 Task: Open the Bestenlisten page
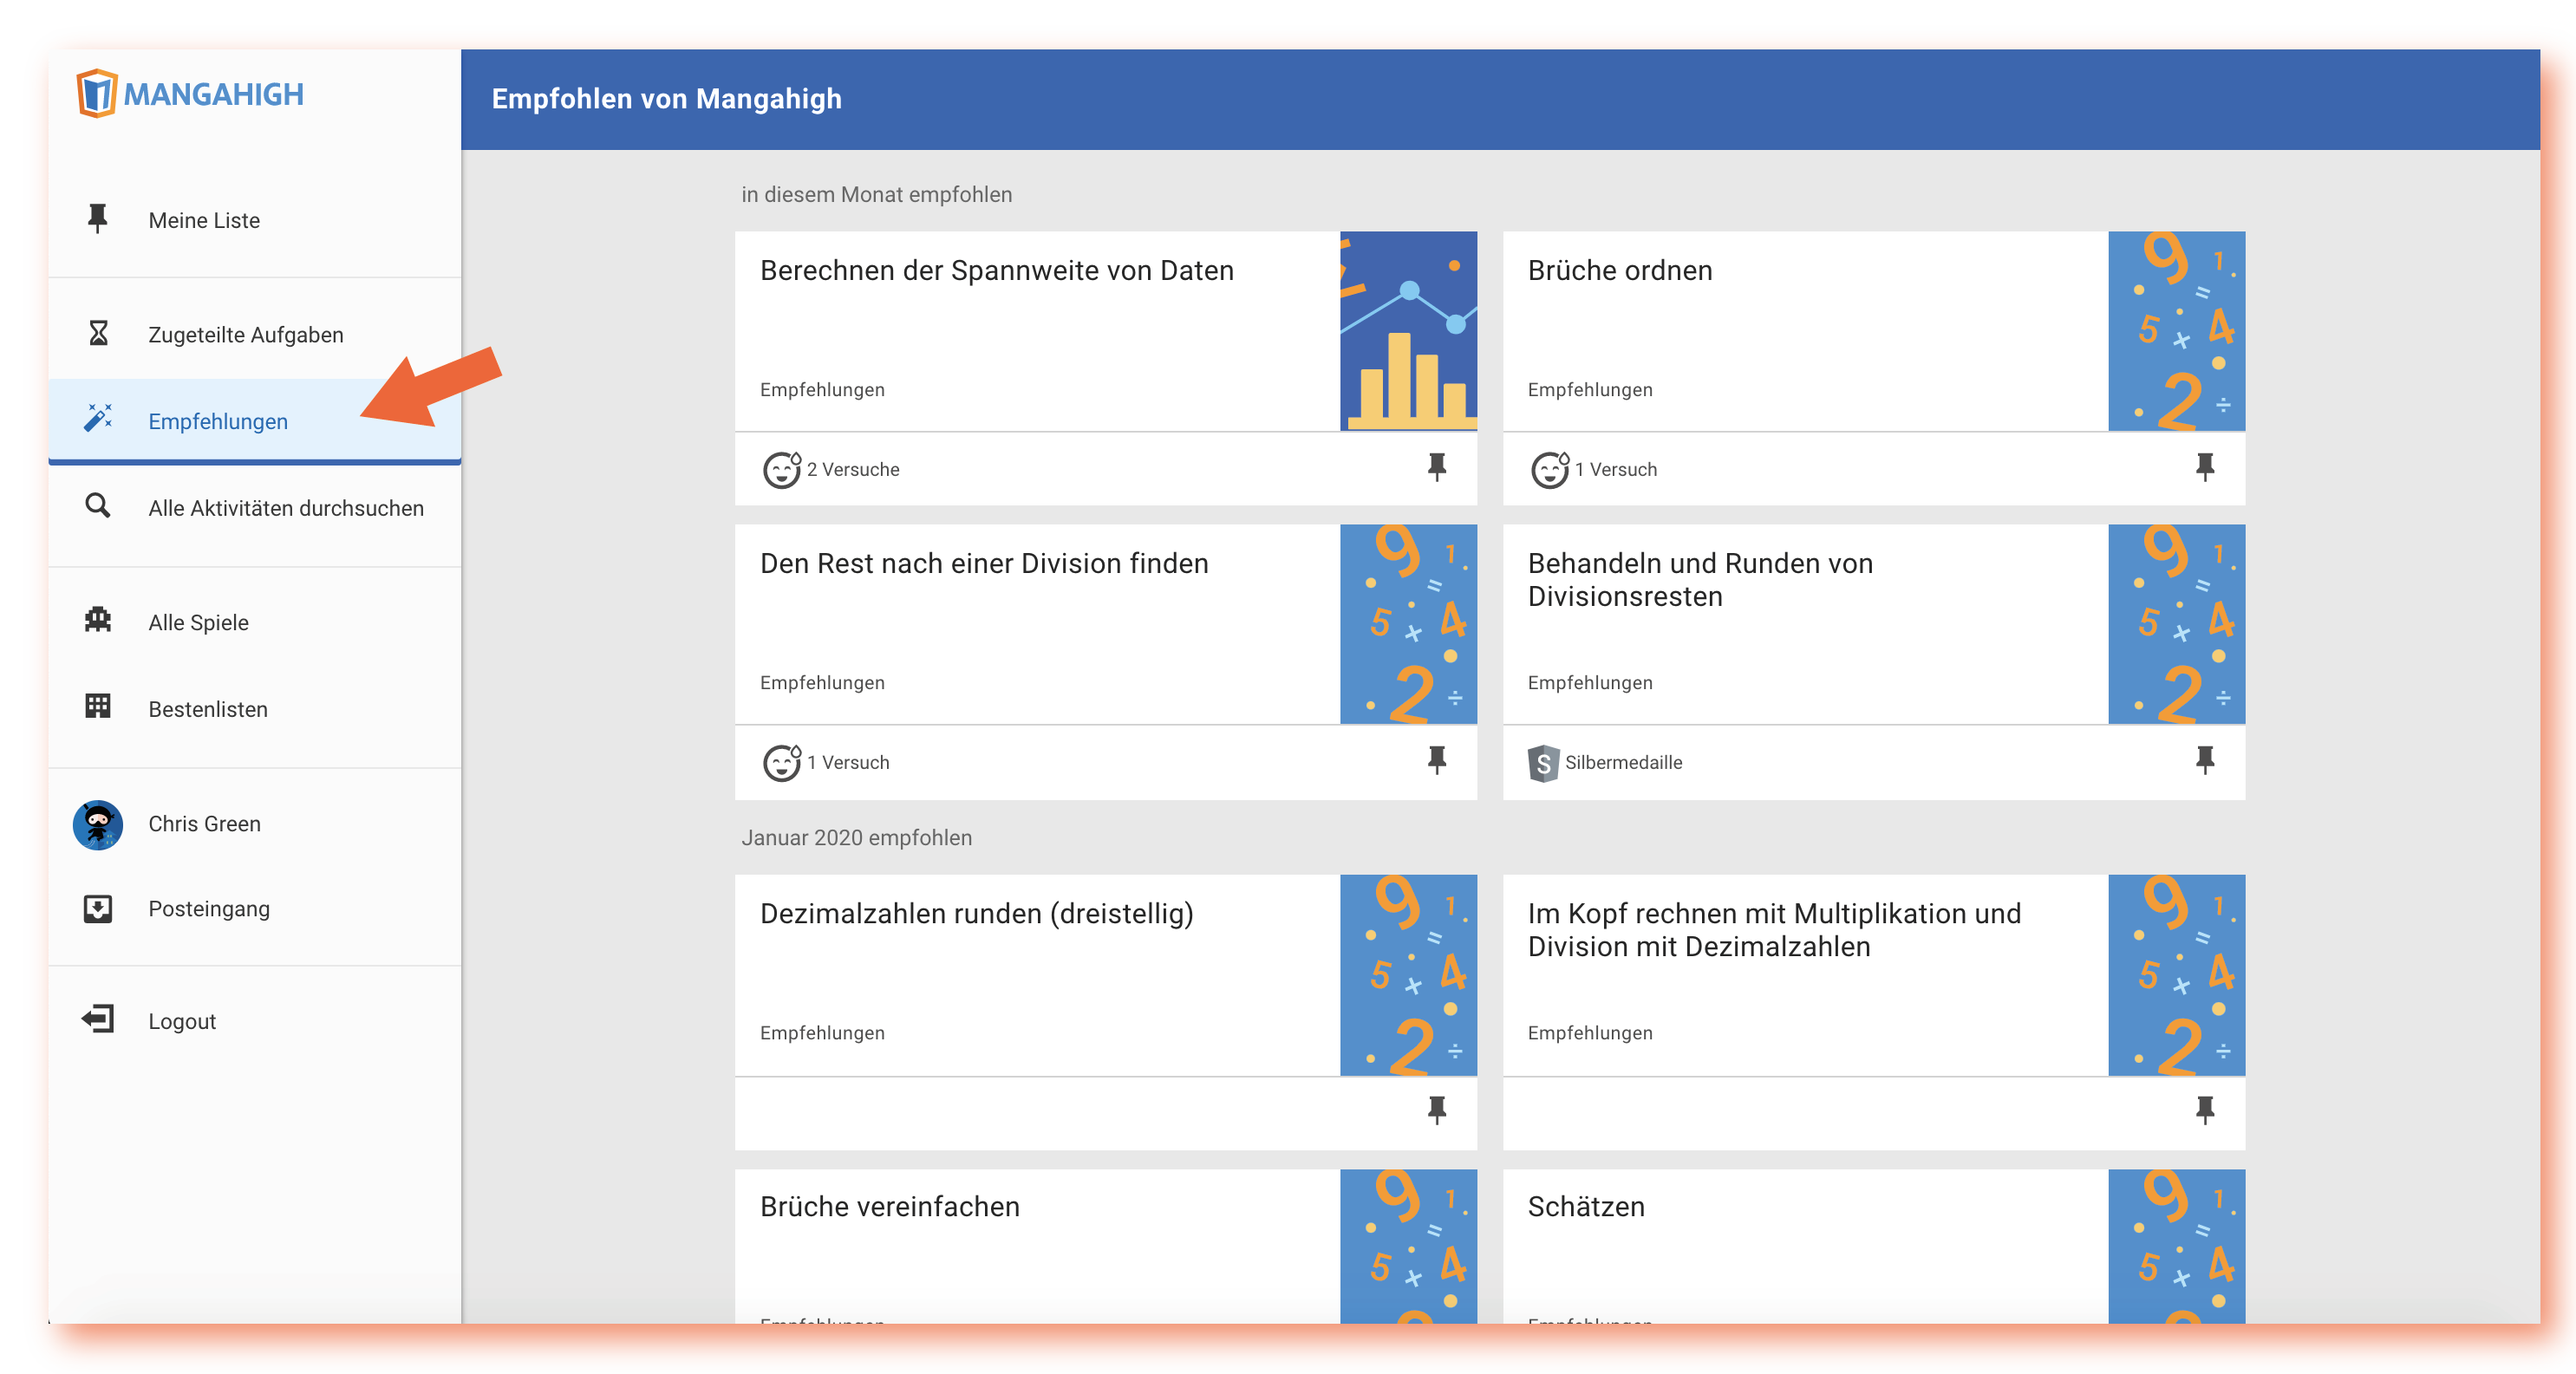pyautogui.click(x=254, y=709)
